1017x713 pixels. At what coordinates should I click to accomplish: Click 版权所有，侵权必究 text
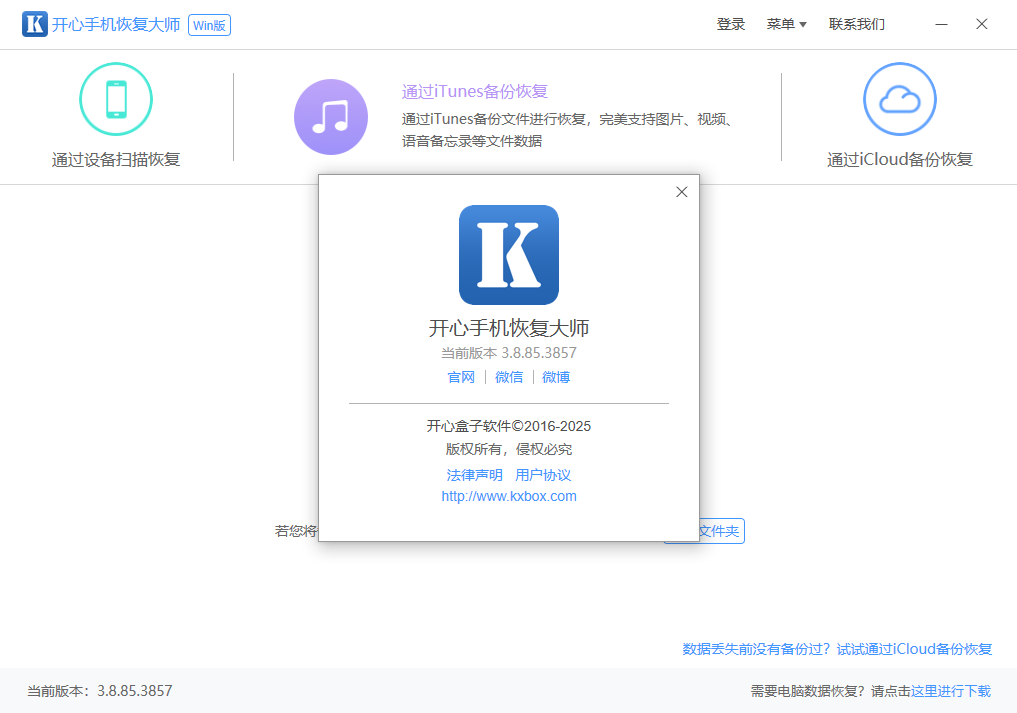508,449
